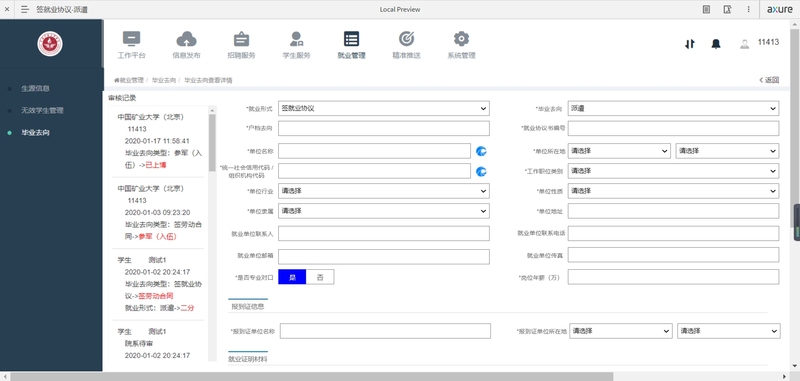Click the 报到证信息 section heading
800x381 pixels.
(248, 307)
